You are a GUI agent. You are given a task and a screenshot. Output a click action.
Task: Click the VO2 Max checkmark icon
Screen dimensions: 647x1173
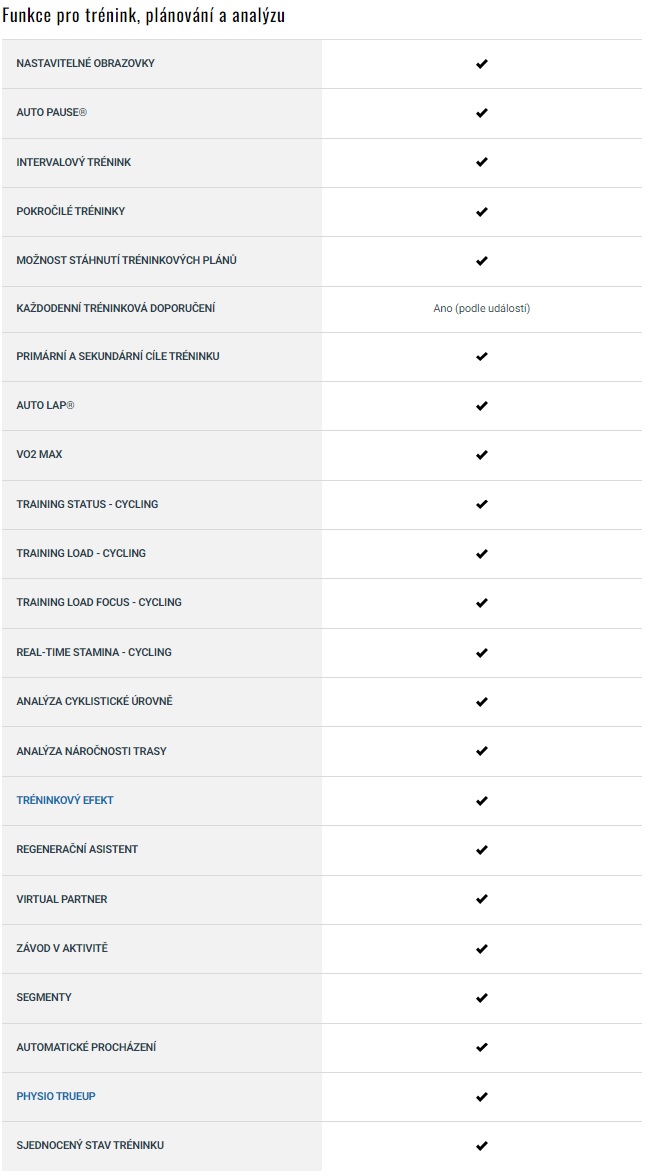[481, 455]
